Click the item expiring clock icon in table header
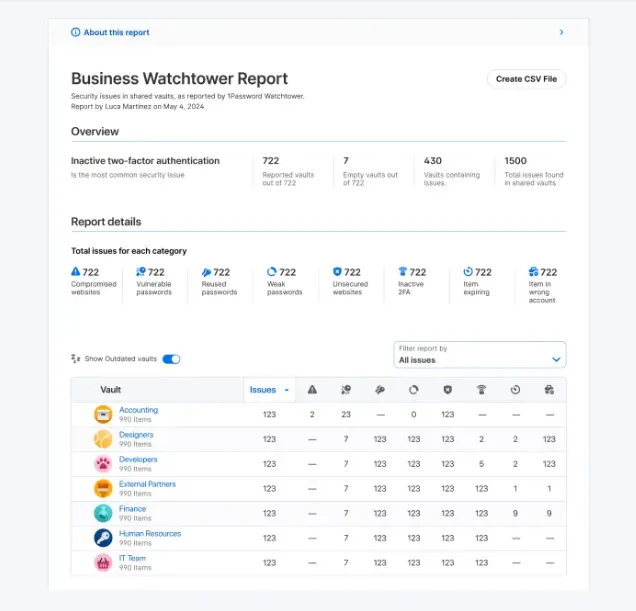This screenshot has height=611, width=636. (x=515, y=390)
